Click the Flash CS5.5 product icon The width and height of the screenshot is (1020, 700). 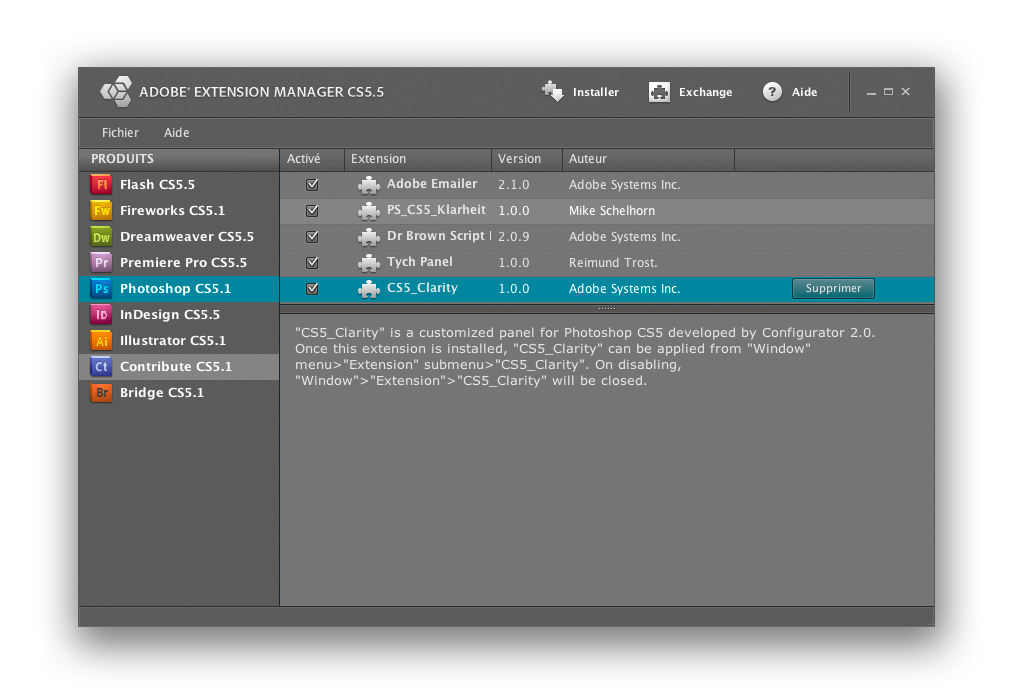coord(101,185)
